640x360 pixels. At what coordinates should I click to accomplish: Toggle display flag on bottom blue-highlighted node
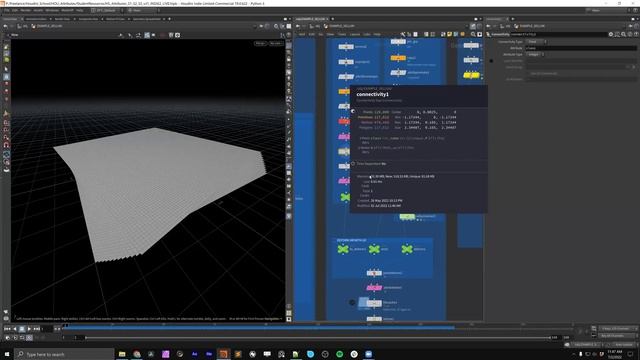[363, 302]
